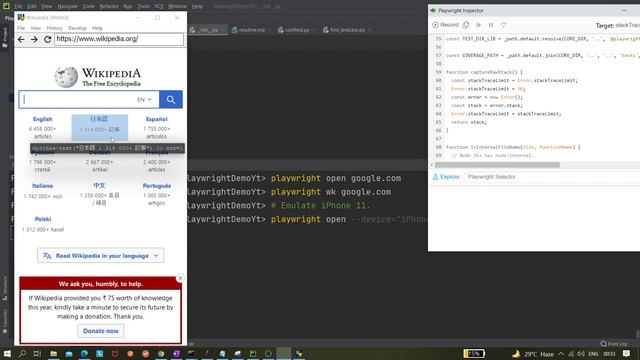Open the Chinese 中文 Wikipedia link
This screenshot has width=640, height=360.
pyautogui.click(x=99, y=186)
